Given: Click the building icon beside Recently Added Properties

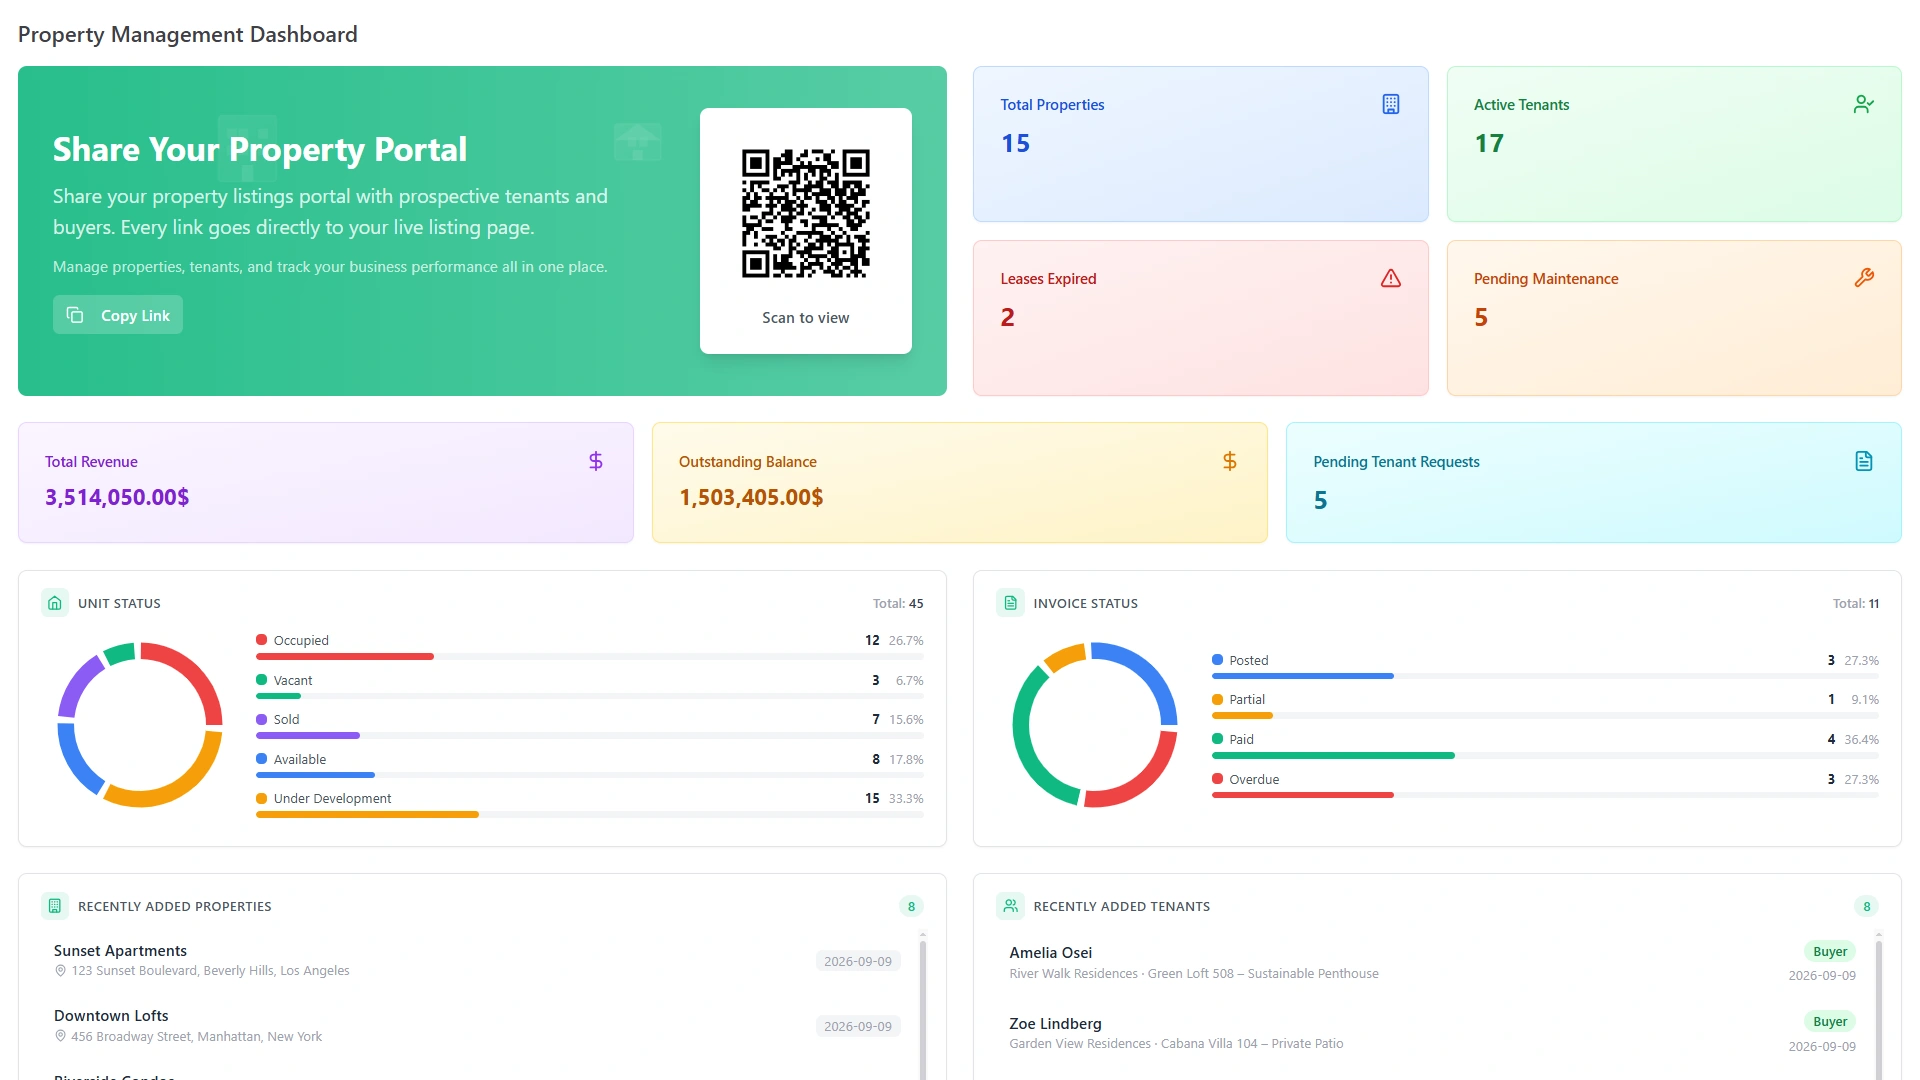Looking at the screenshot, I should point(55,906).
